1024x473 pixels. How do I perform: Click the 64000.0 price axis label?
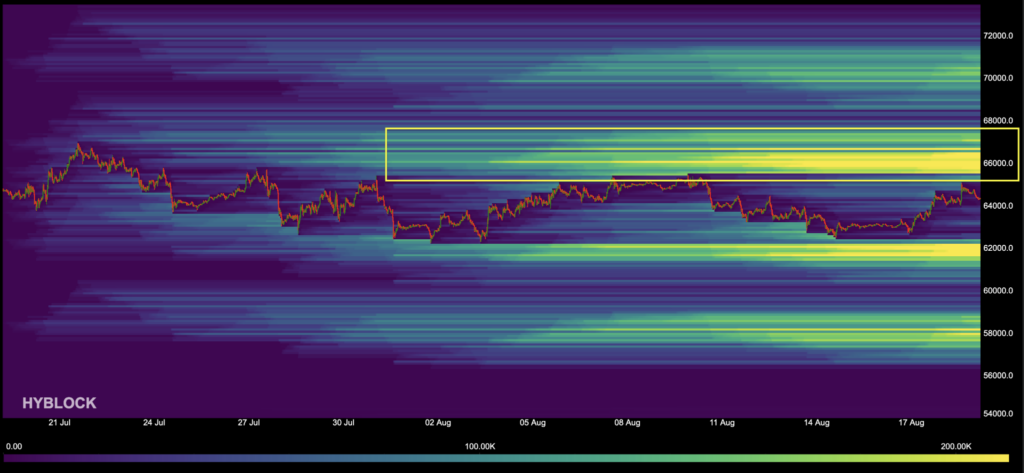(x=999, y=206)
